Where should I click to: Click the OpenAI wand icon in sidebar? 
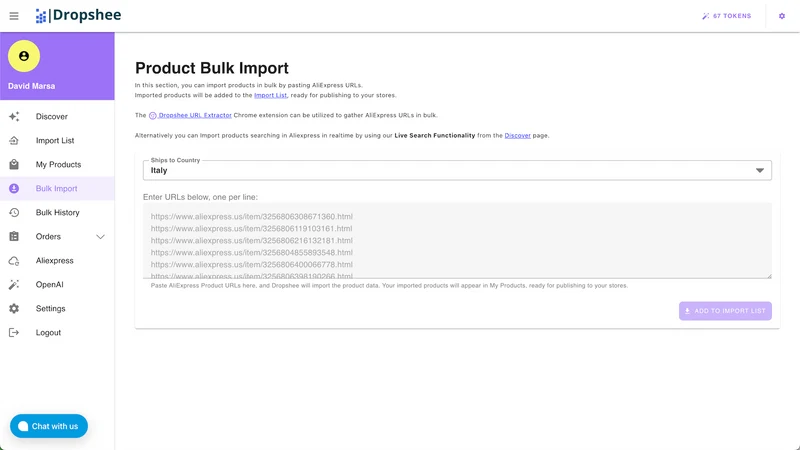click(x=14, y=285)
